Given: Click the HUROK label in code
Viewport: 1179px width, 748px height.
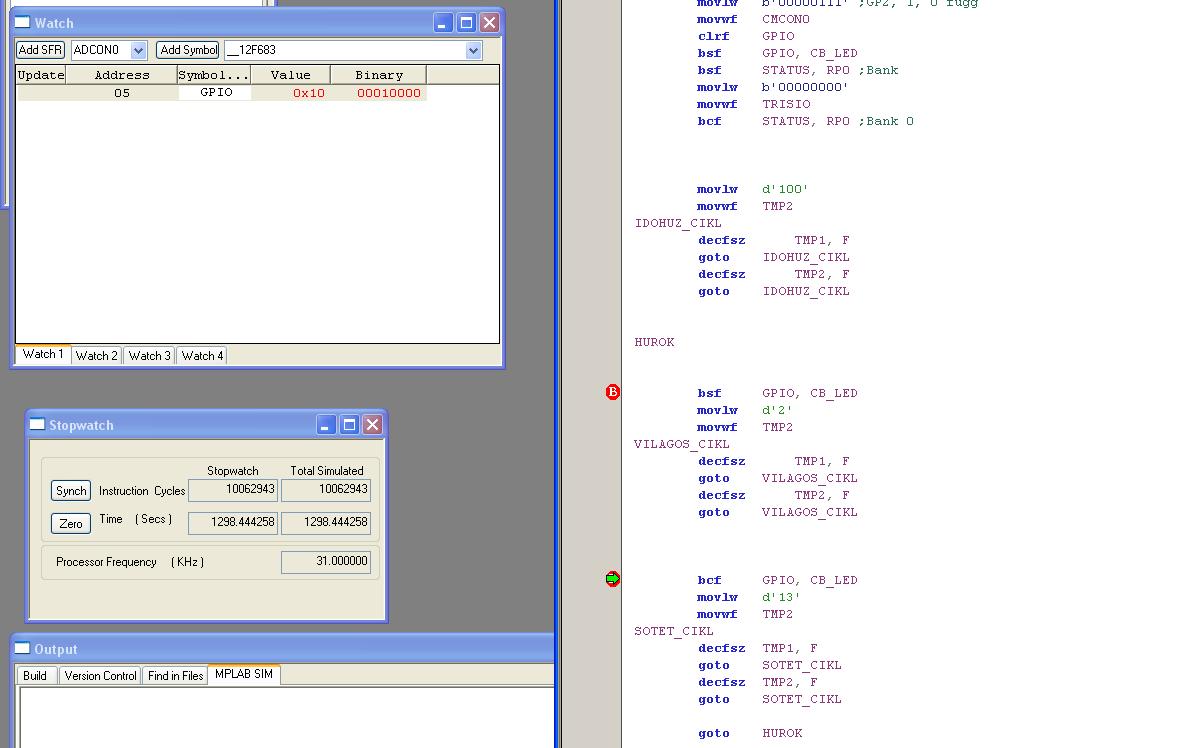Looking at the screenshot, I should click(x=654, y=342).
